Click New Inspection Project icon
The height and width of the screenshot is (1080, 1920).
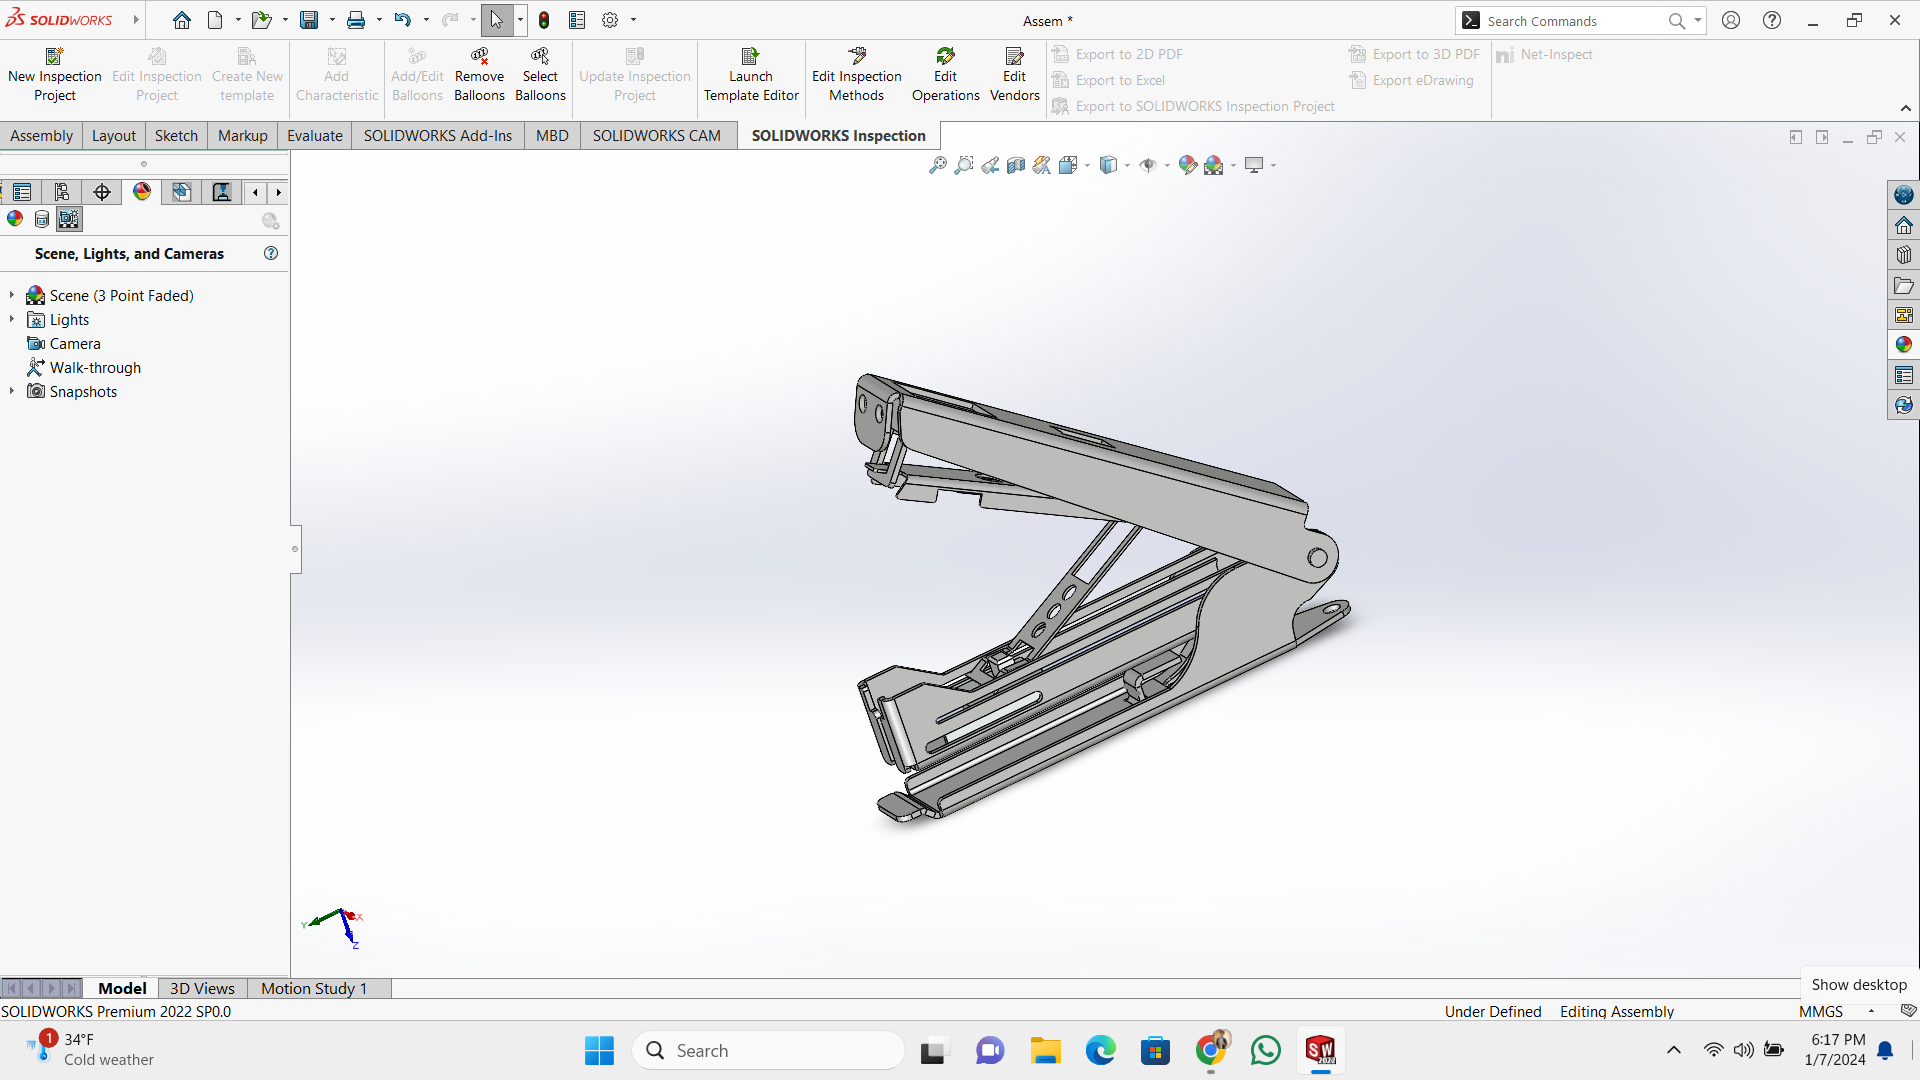54,57
